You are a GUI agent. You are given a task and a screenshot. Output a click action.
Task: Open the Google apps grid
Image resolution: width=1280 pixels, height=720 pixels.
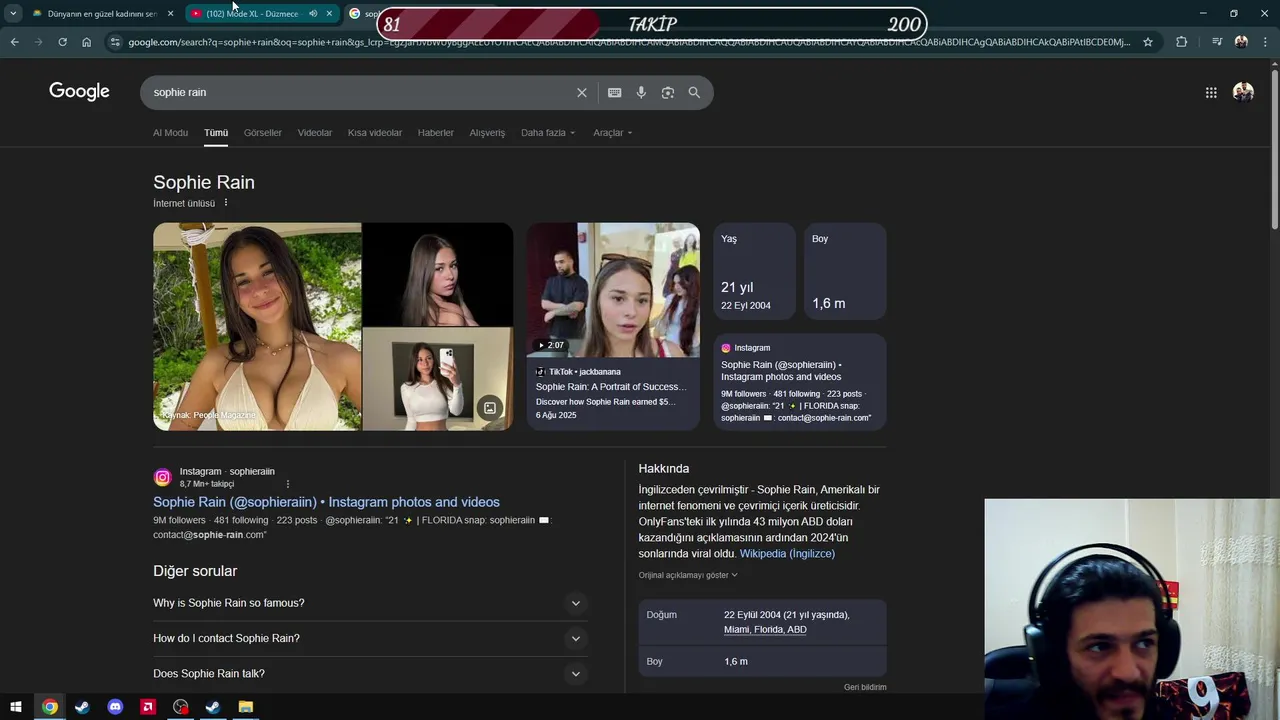[x=1211, y=92]
